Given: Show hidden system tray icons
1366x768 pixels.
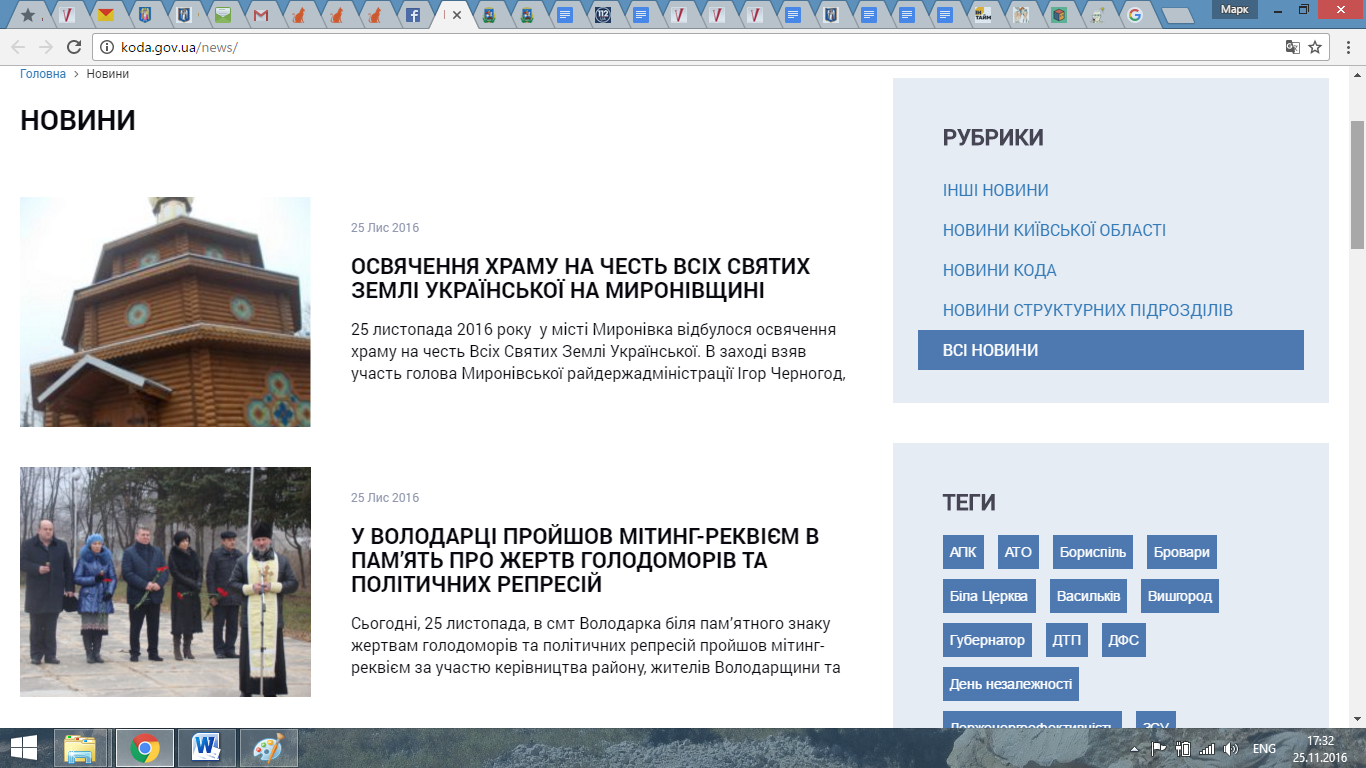Looking at the screenshot, I should (1134, 749).
